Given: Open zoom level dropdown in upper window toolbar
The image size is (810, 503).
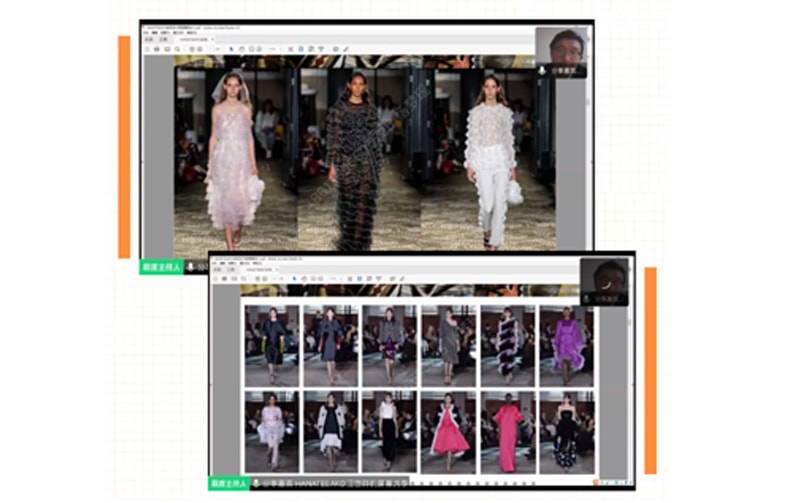Looking at the screenshot, I should pyautogui.click(x=274, y=49).
